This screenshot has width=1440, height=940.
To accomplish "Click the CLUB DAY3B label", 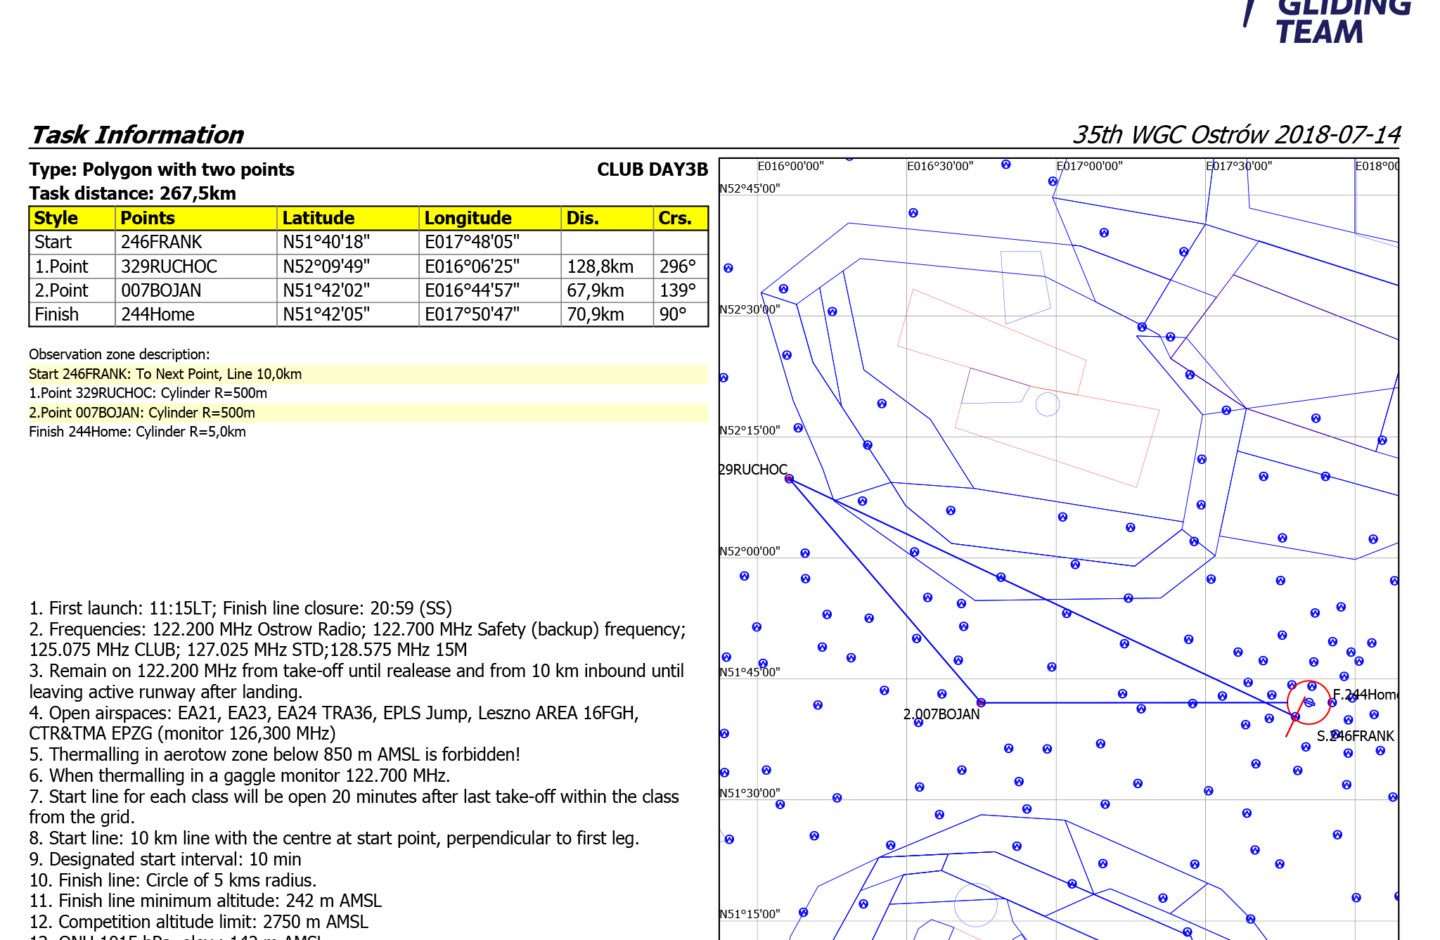I will (652, 170).
